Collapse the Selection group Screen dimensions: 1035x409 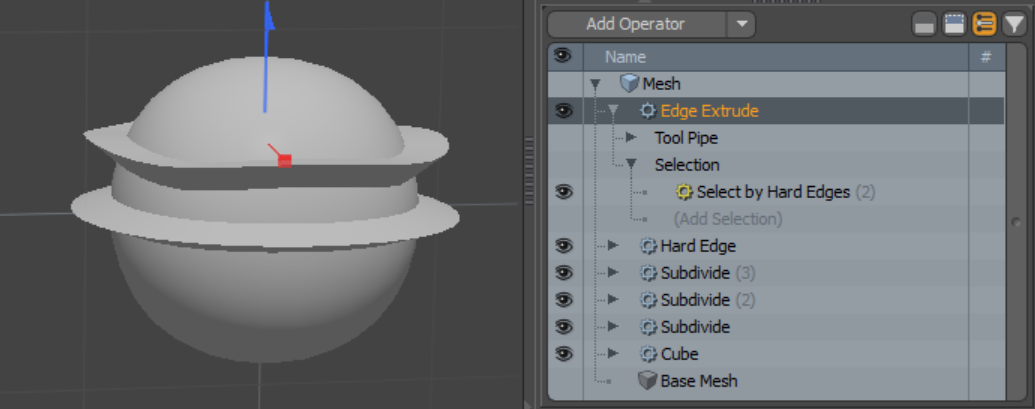tap(631, 164)
